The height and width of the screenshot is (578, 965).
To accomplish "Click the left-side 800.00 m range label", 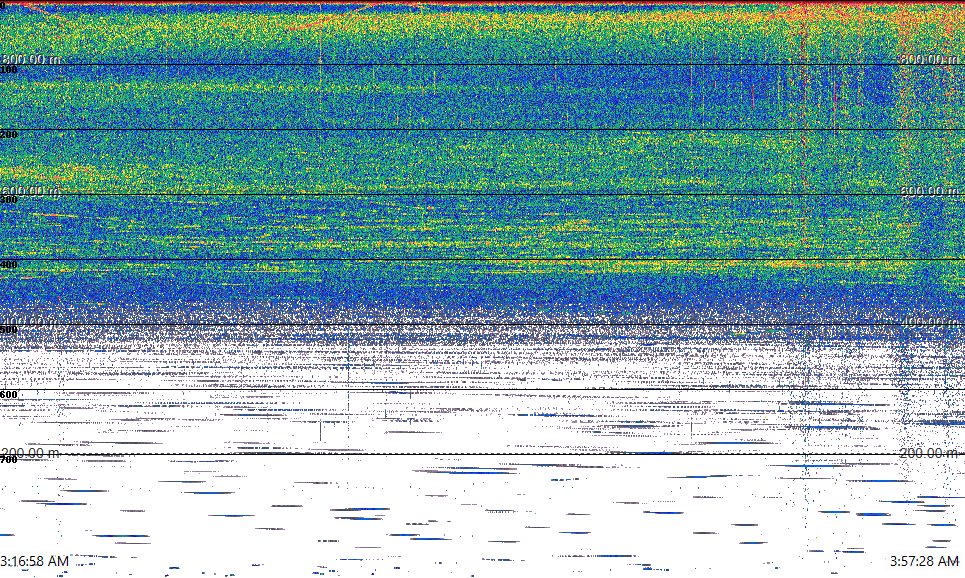I will pos(31,59).
